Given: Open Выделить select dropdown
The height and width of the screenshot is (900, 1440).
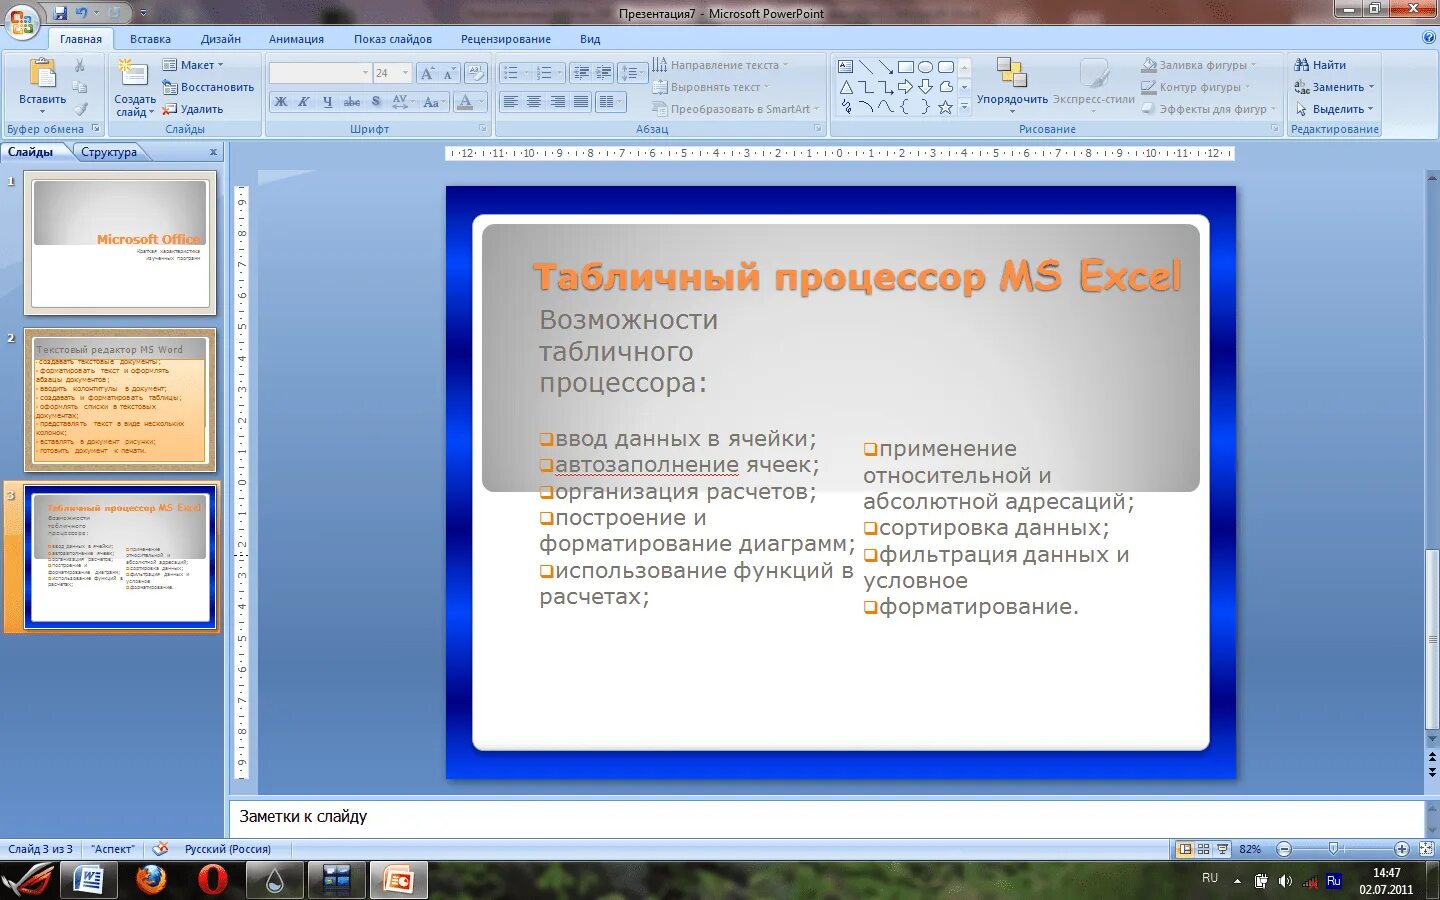Looking at the screenshot, I should coord(1334,109).
